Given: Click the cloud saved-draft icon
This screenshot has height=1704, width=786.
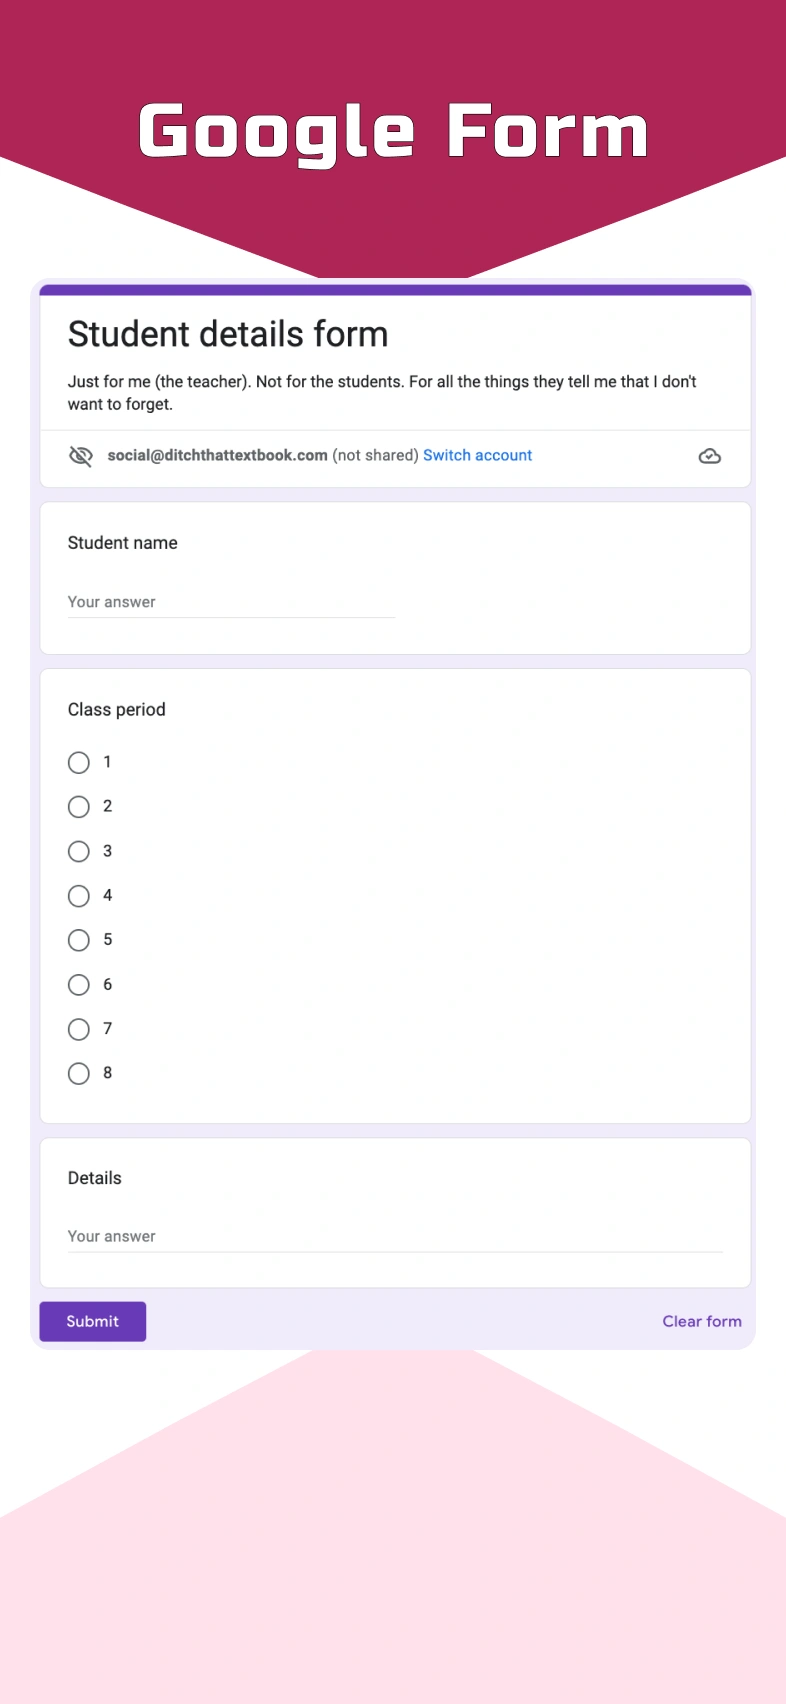Looking at the screenshot, I should click(x=709, y=456).
